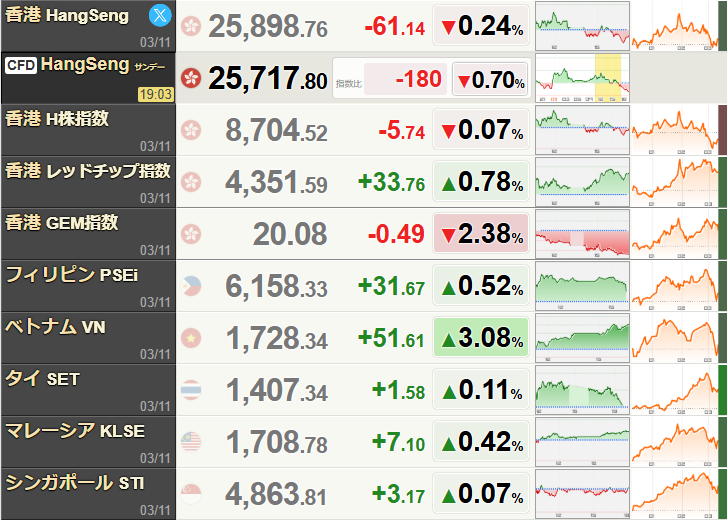Click the KLSE intraday mini chart
The image size is (727, 520).
pyautogui.click(x=582, y=442)
